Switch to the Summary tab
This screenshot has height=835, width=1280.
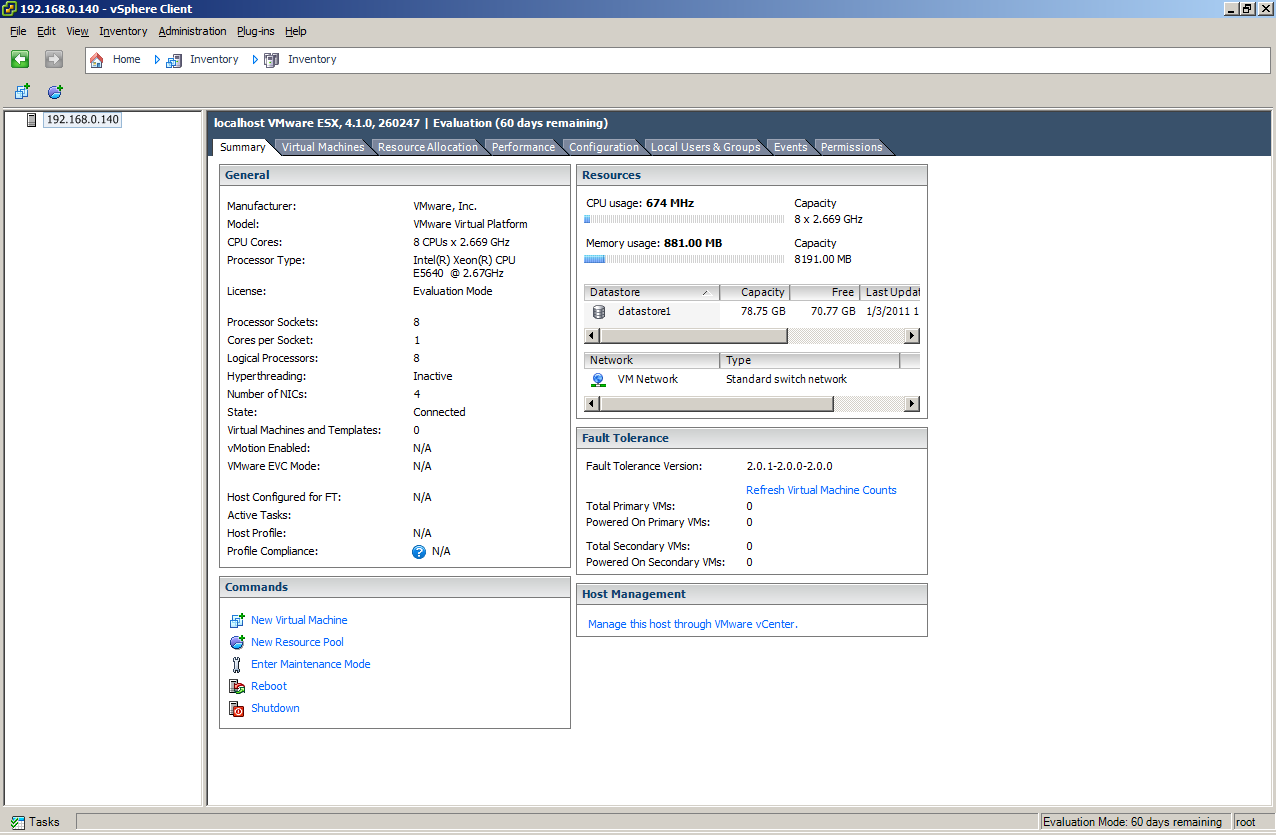click(x=243, y=147)
